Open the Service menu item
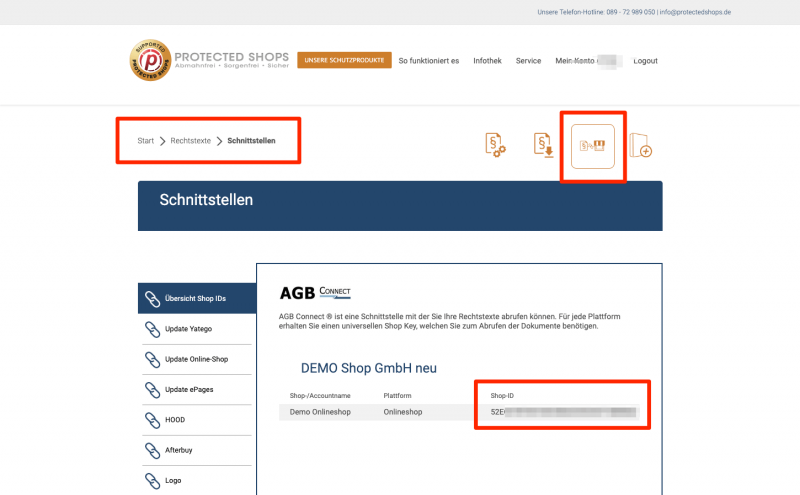Screen dimensions: 800x495 (528, 61)
